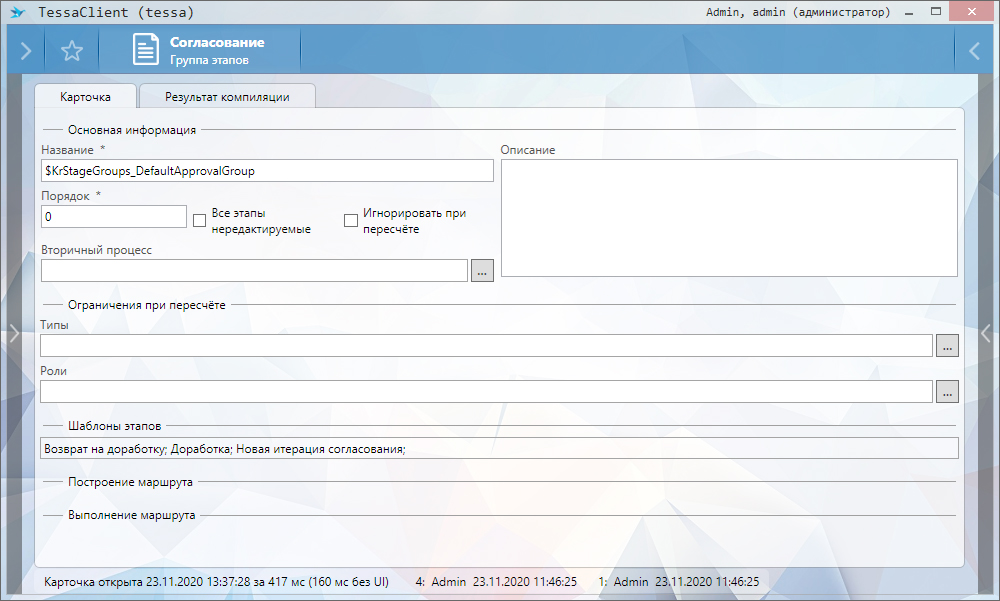Viewport: 1000px width, 601px height.
Task: Click the document icon beside Согласование
Action: coord(146,52)
